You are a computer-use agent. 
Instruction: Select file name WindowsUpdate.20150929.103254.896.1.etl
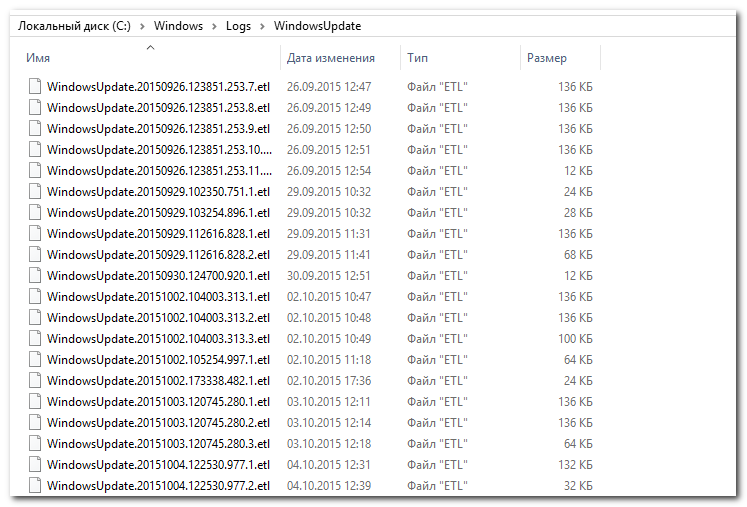click(158, 213)
